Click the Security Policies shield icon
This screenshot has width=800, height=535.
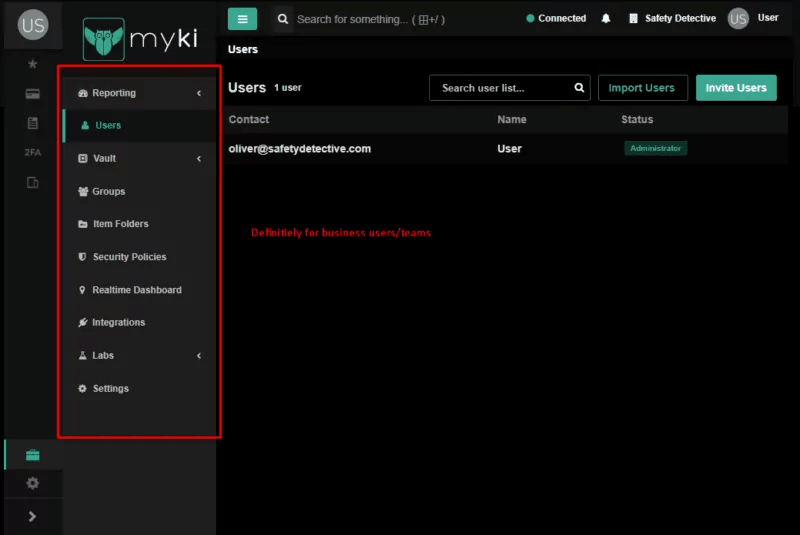coord(82,257)
